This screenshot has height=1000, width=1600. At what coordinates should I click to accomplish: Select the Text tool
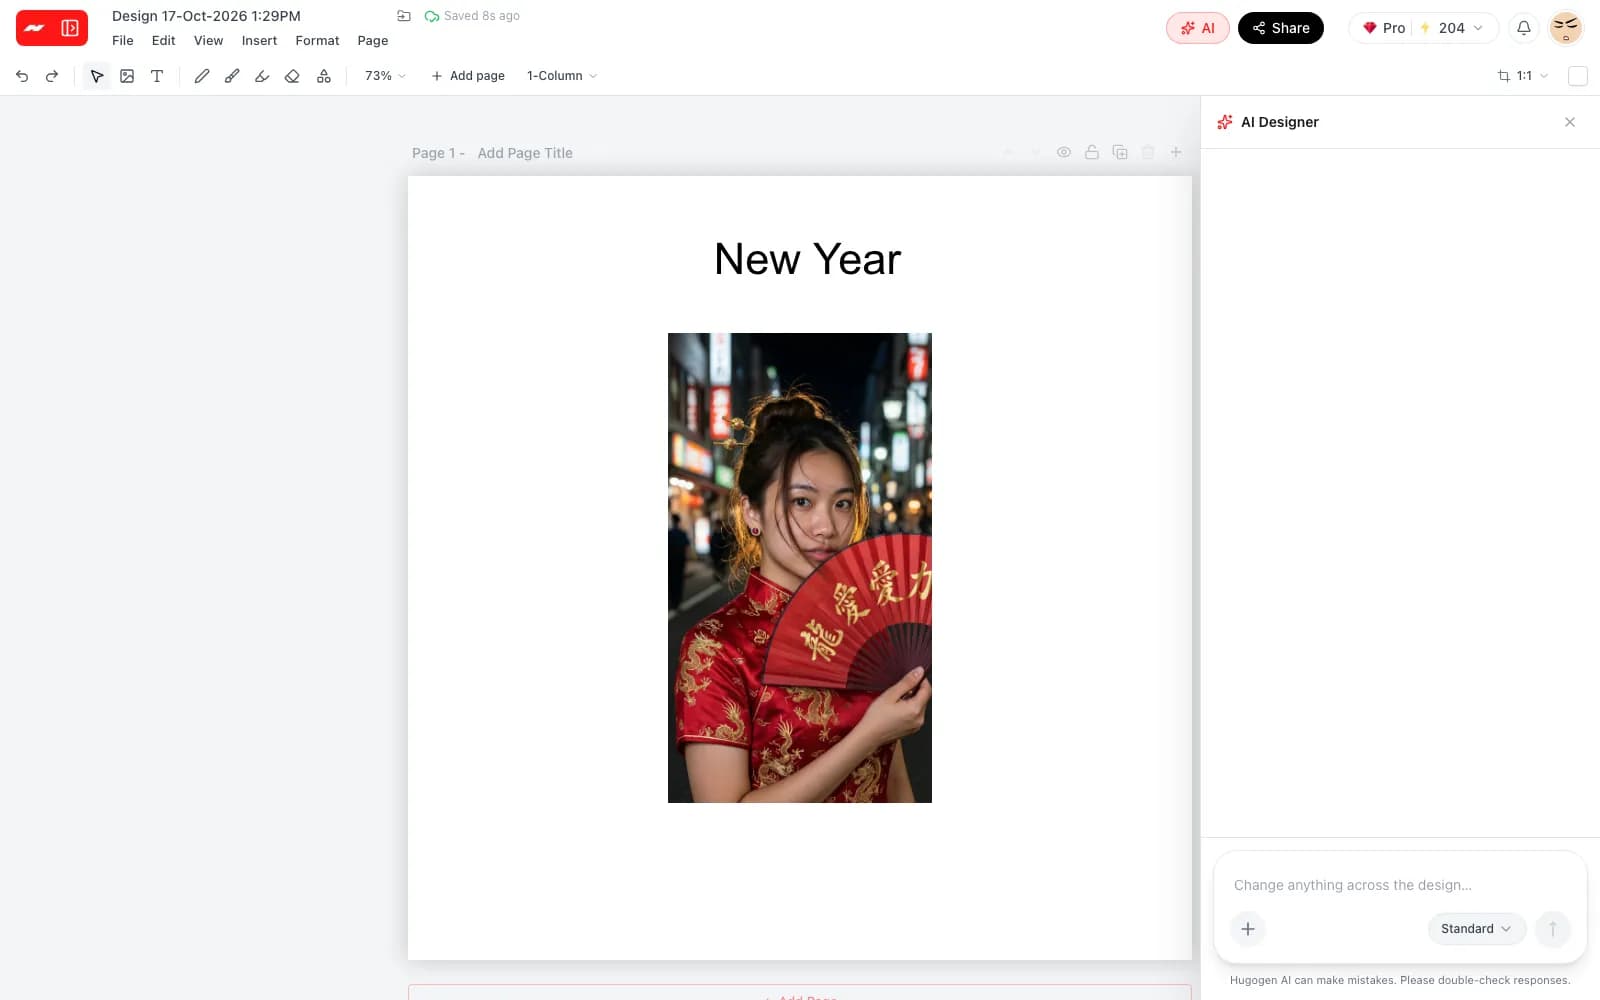coord(157,76)
